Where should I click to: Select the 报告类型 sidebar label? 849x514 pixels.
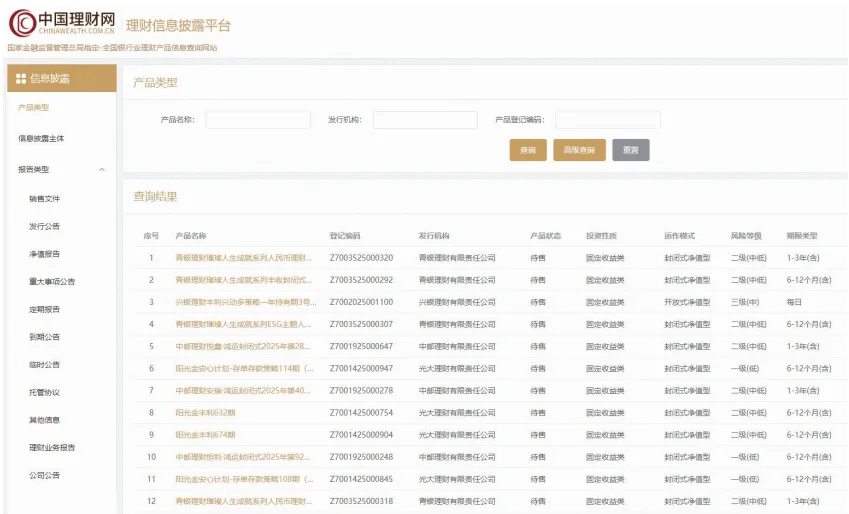34,169
